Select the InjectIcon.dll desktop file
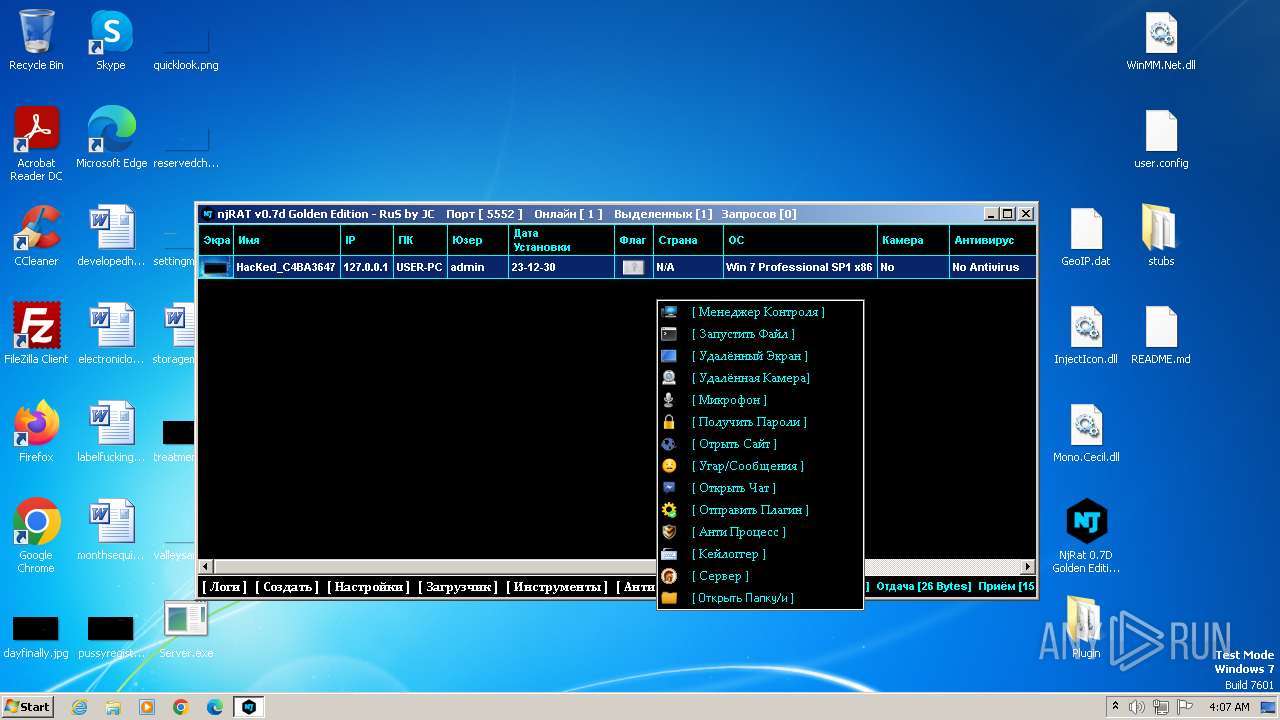Image resolution: width=1280 pixels, height=720 pixels. pyautogui.click(x=1086, y=335)
